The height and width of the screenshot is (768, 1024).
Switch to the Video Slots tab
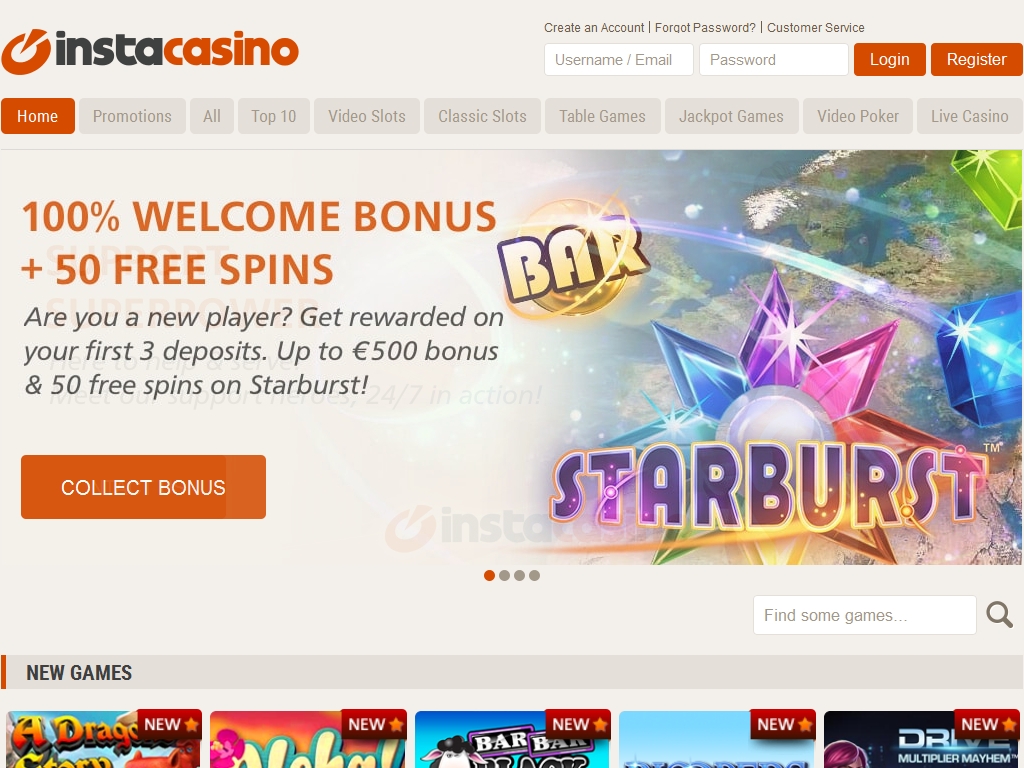[x=367, y=116]
